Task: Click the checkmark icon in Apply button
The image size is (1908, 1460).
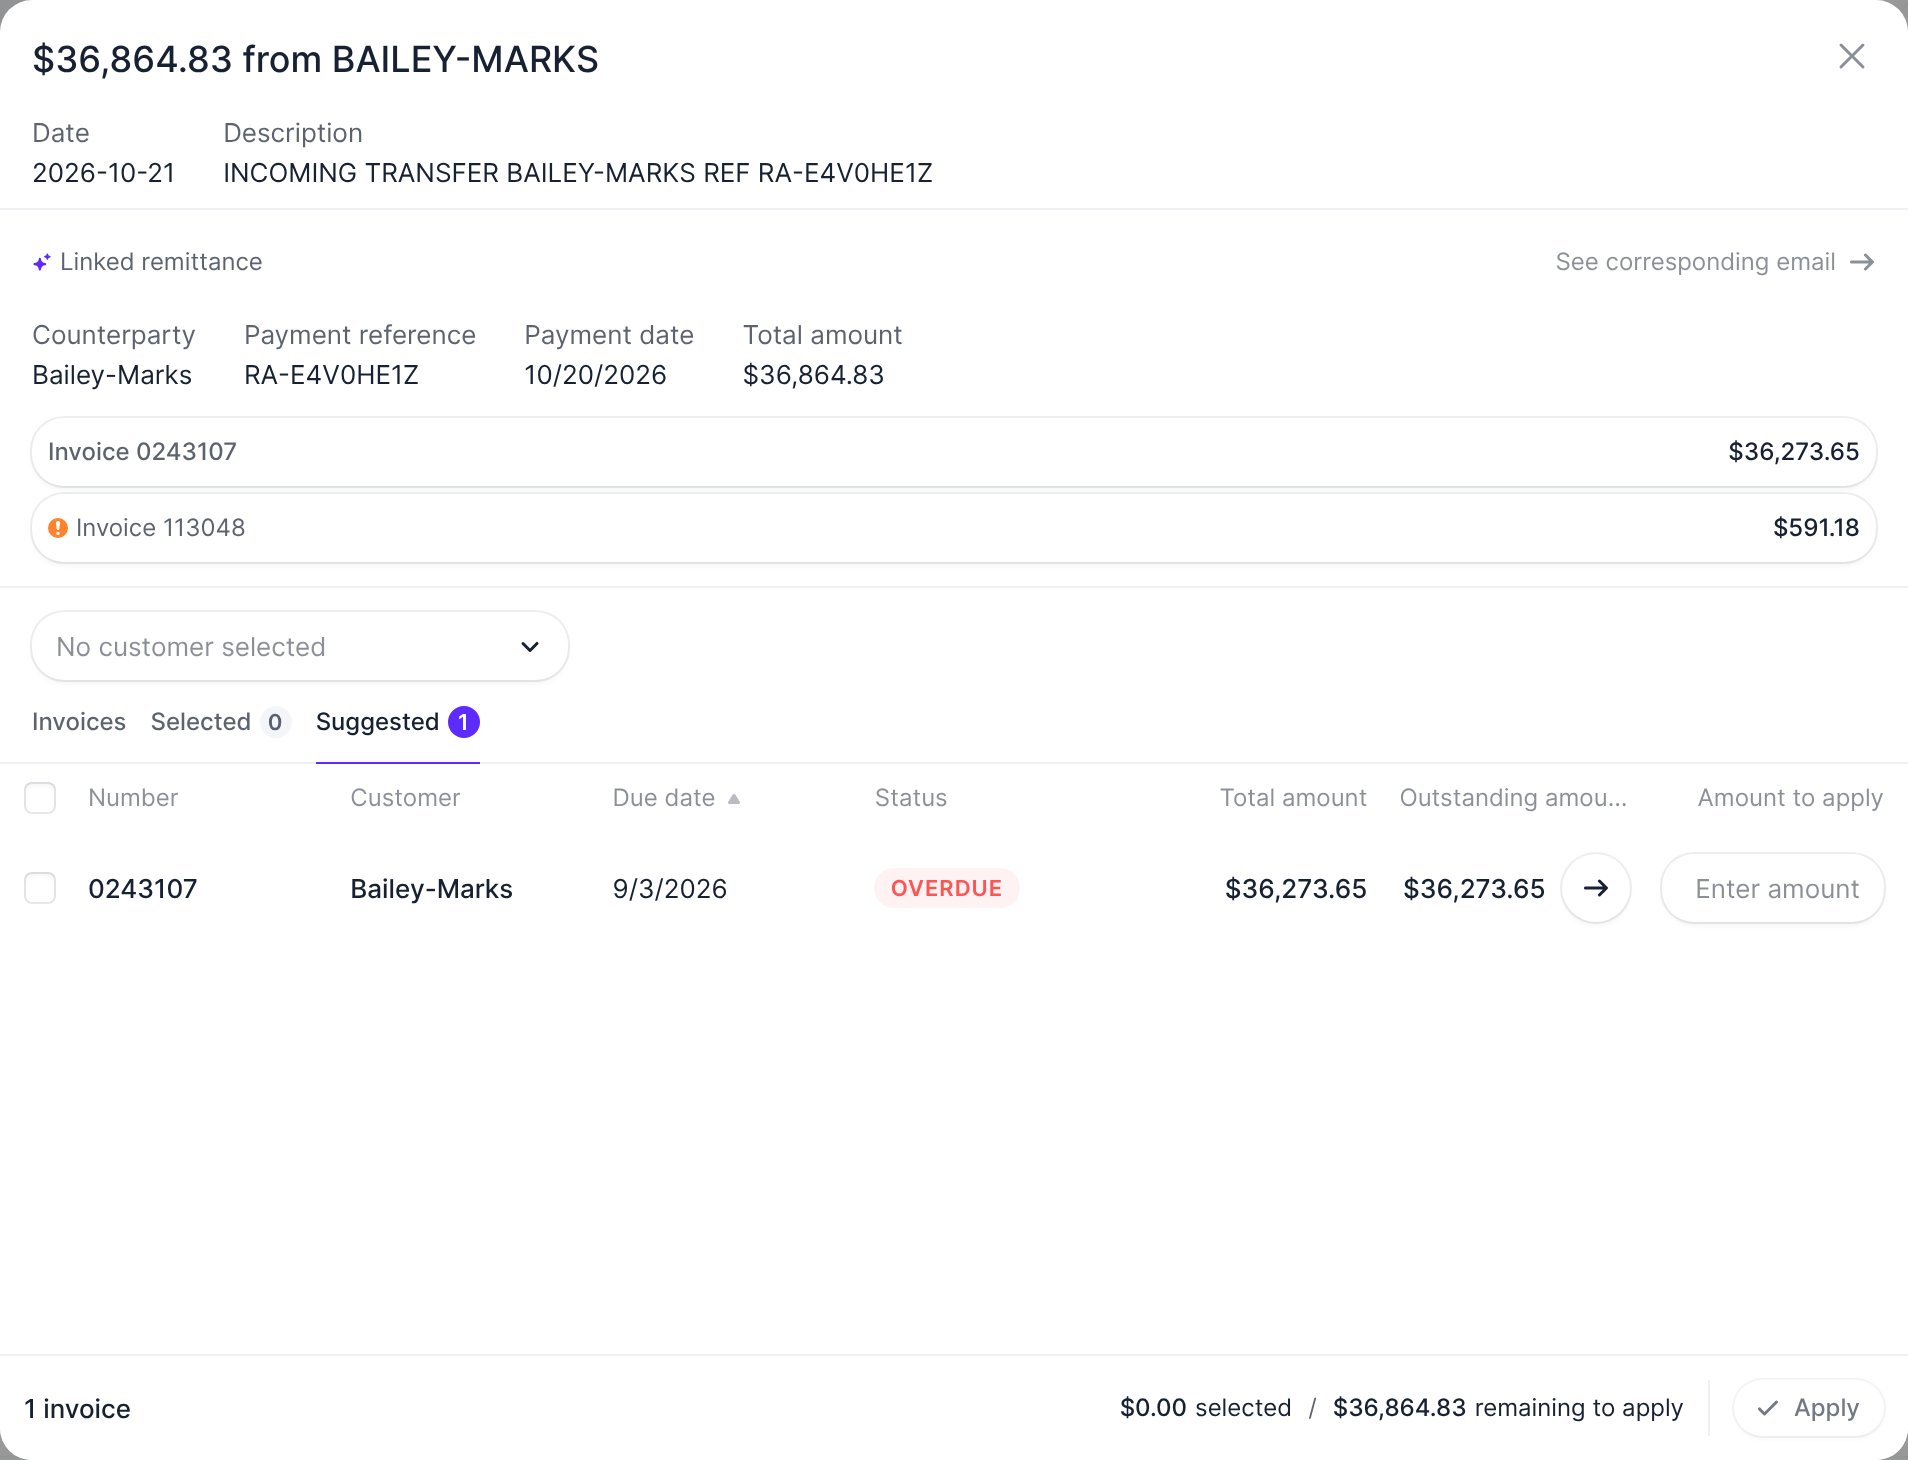Action: pyautogui.click(x=1768, y=1408)
